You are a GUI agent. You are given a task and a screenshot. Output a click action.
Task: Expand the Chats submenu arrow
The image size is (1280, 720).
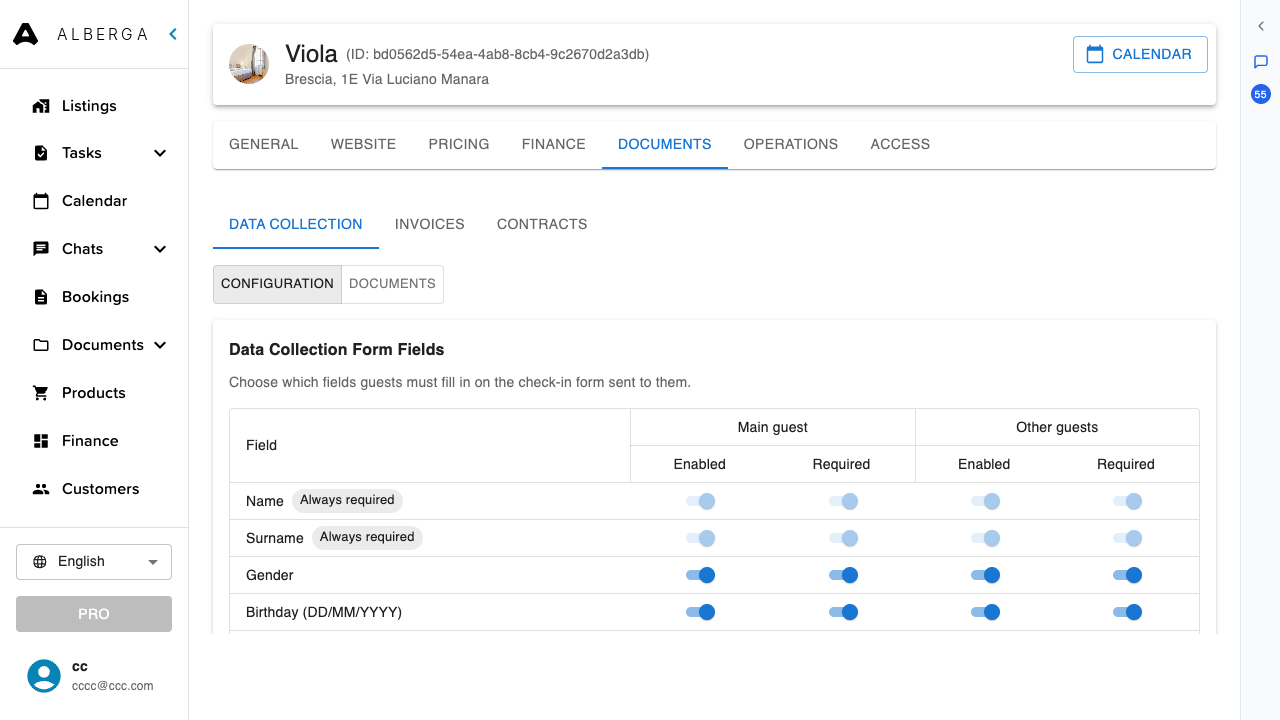tap(160, 249)
